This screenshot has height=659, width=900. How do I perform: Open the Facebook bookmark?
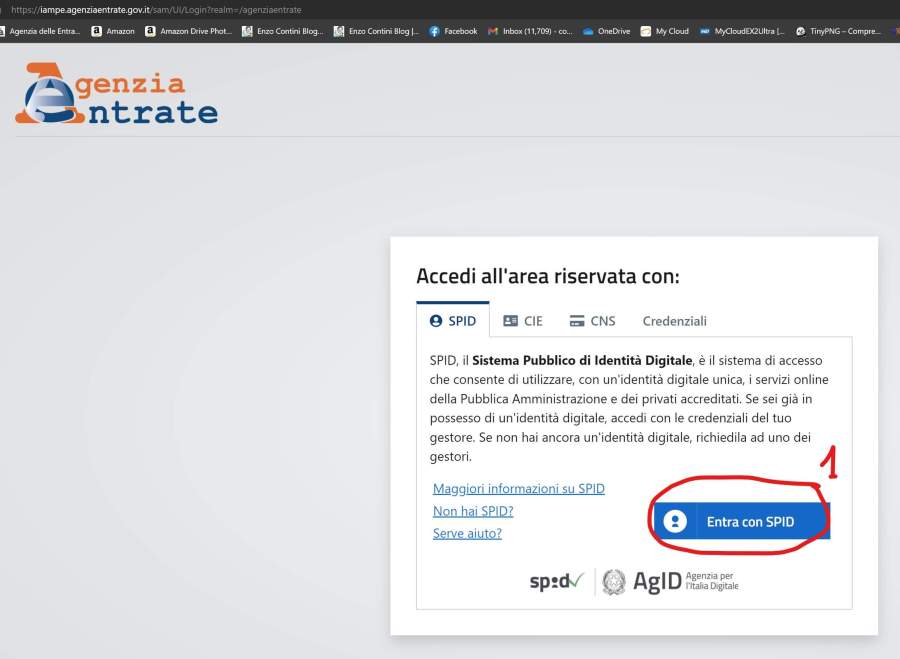[453, 31]
